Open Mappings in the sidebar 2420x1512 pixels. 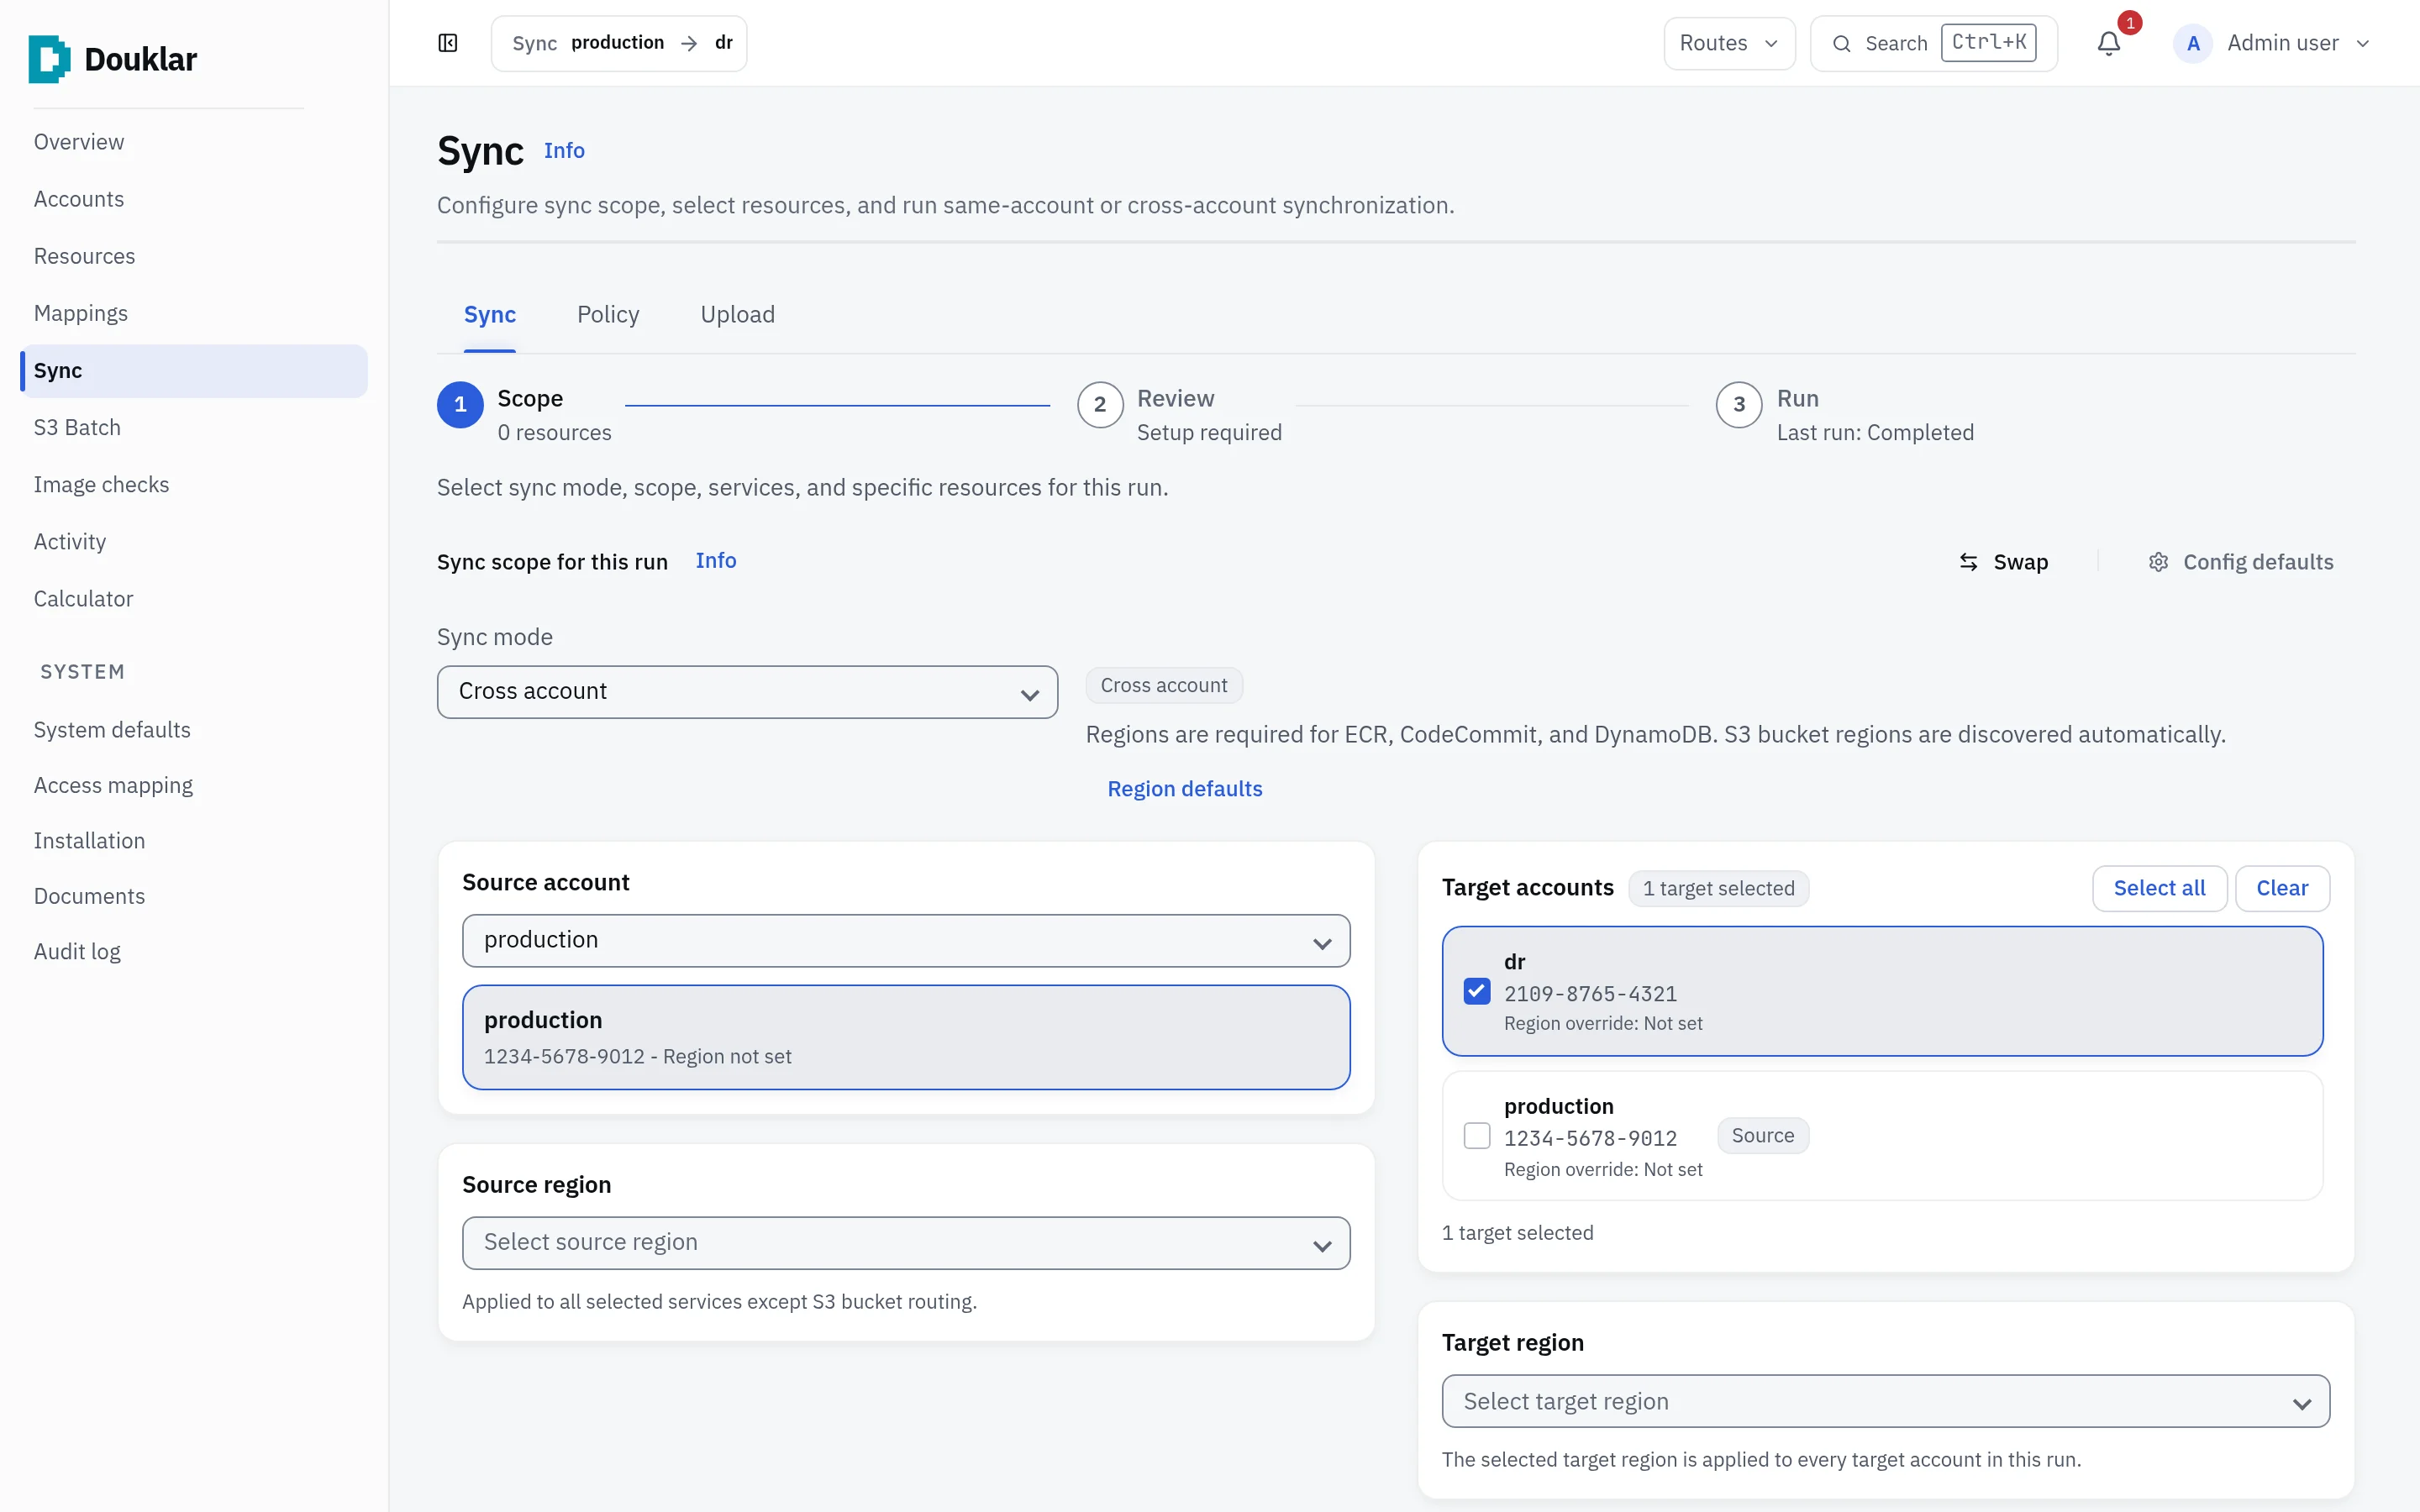[x=81, y=314]
